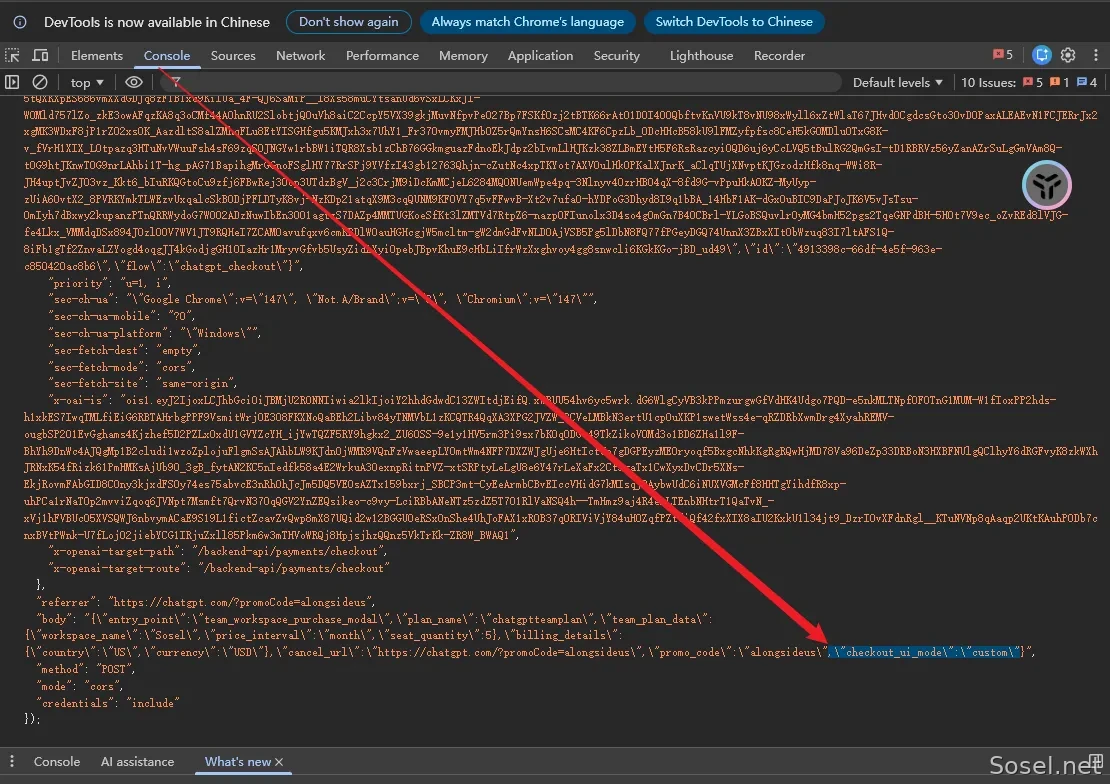Click the "method": "POST" line
1110x784 pixels.
pos(86,669)
